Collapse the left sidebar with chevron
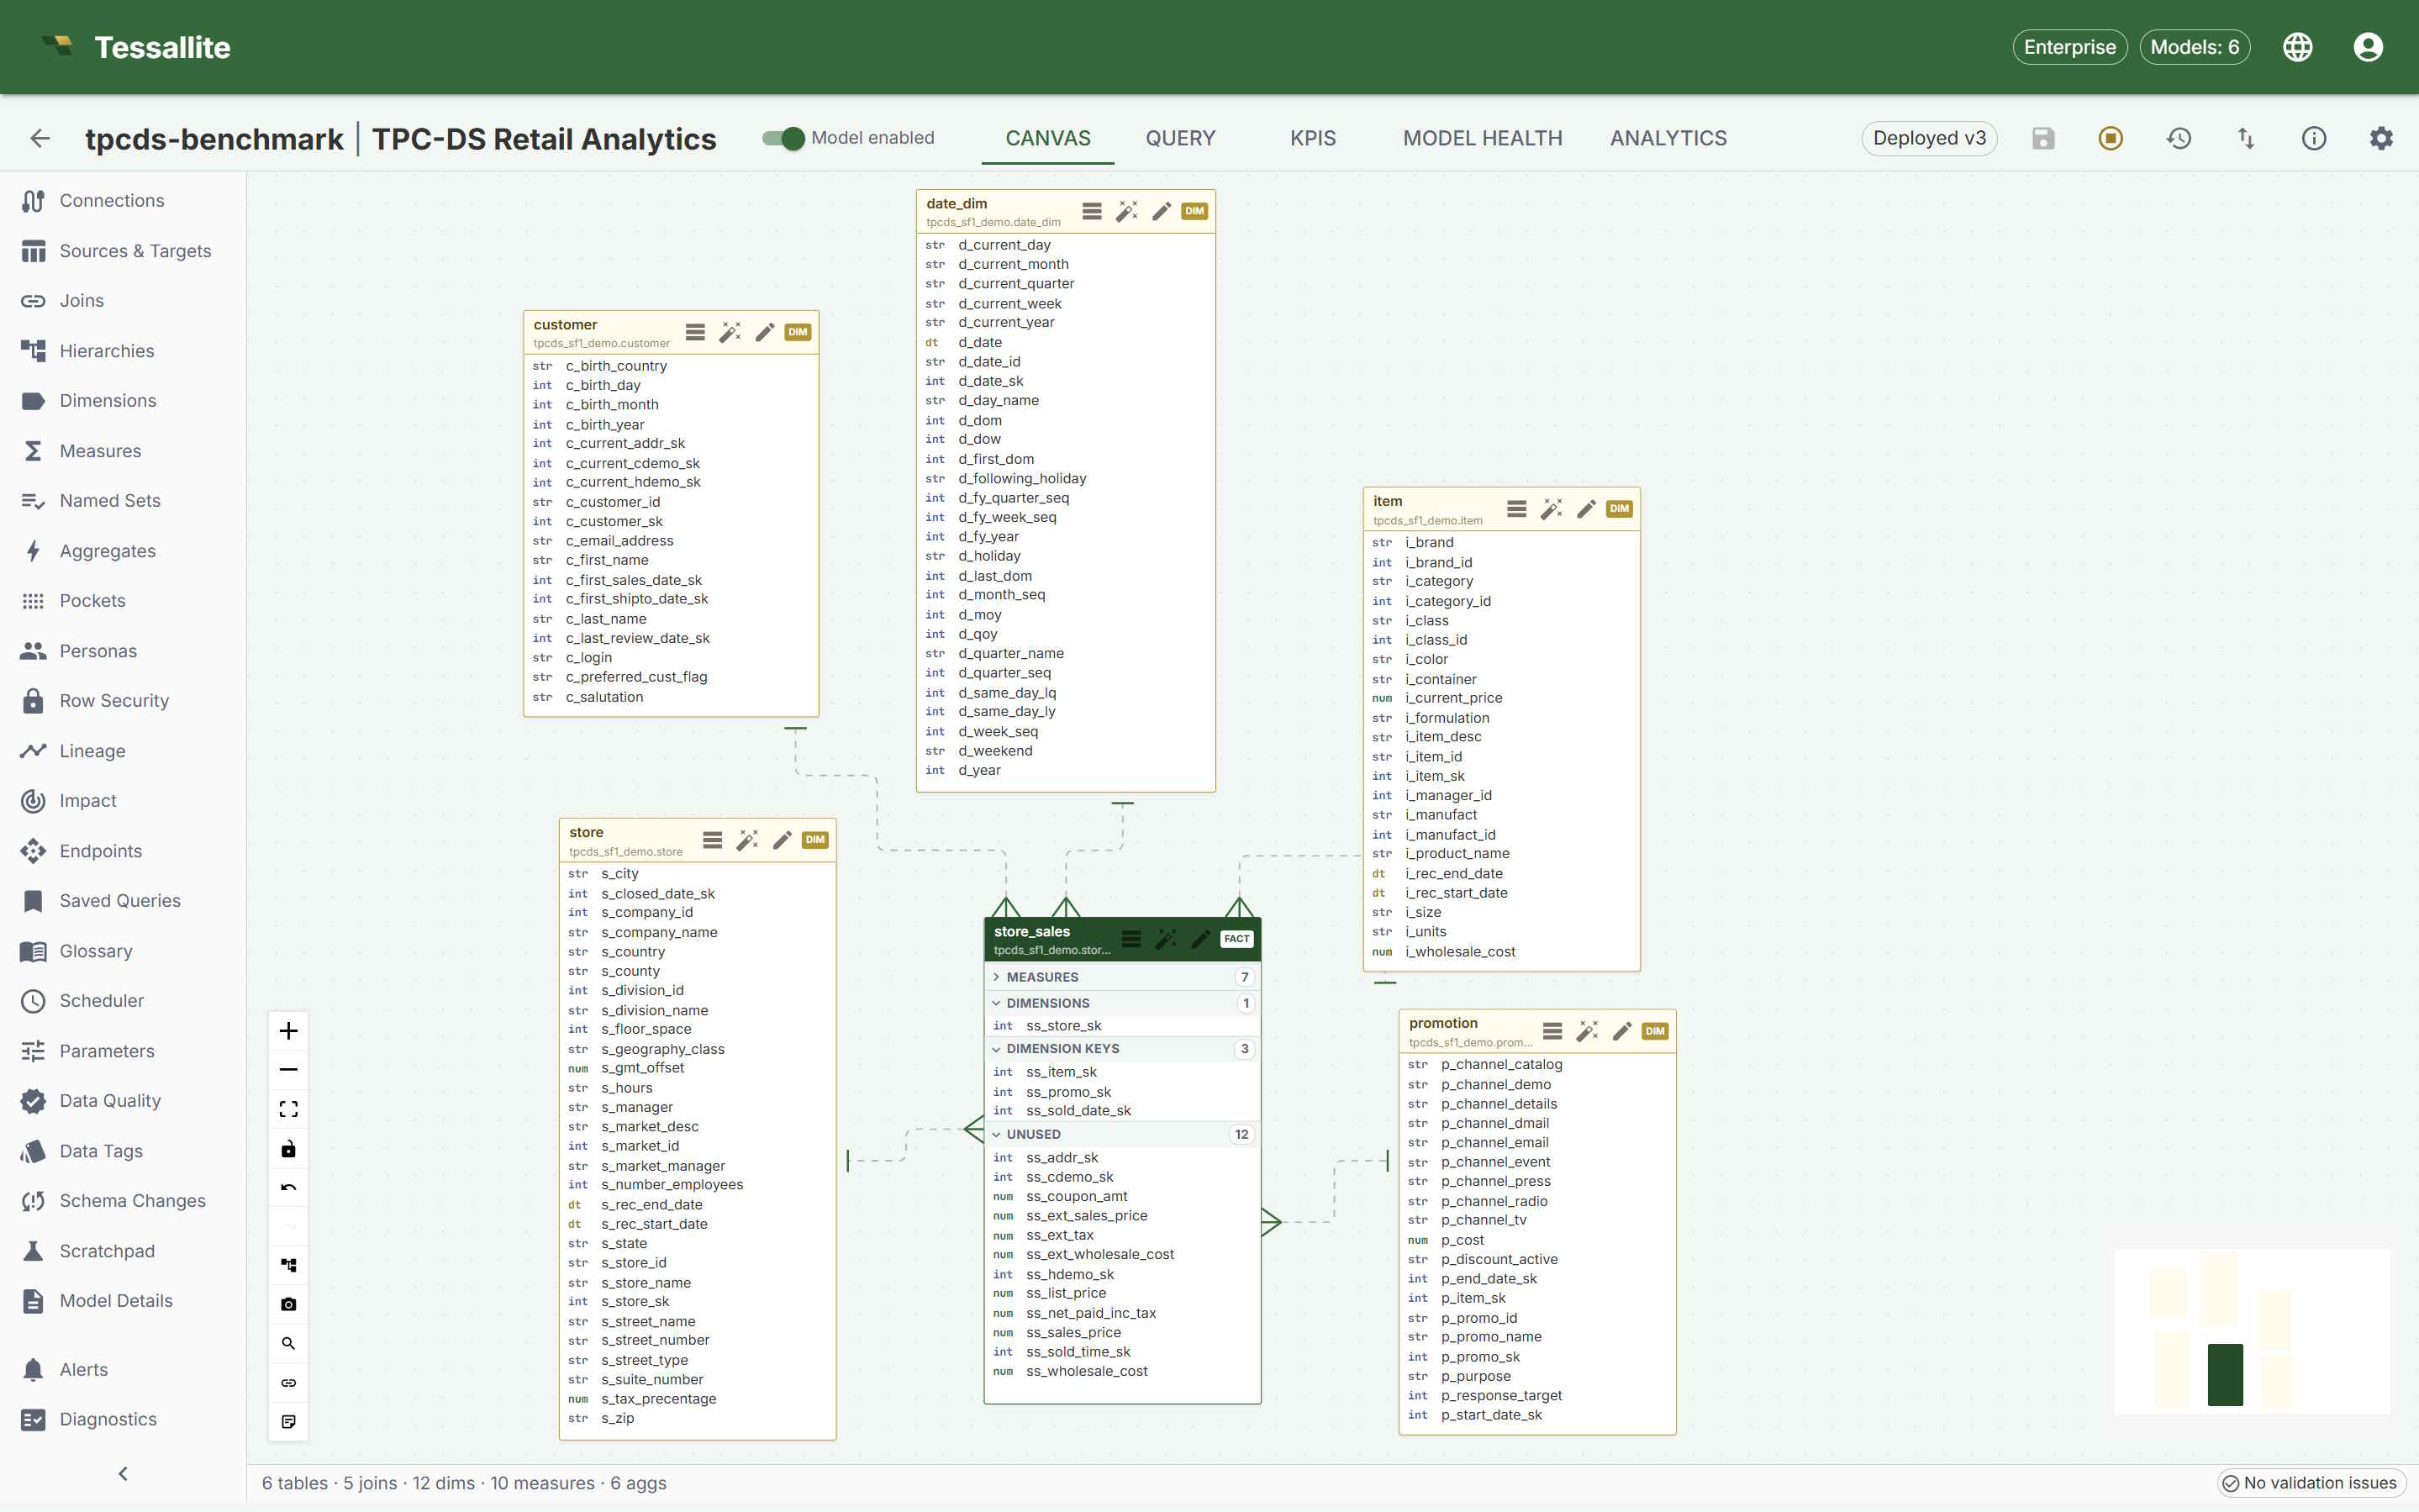Viewport: 2419px width, 1512px height. pyautogui.click(x=123, y=1473)
